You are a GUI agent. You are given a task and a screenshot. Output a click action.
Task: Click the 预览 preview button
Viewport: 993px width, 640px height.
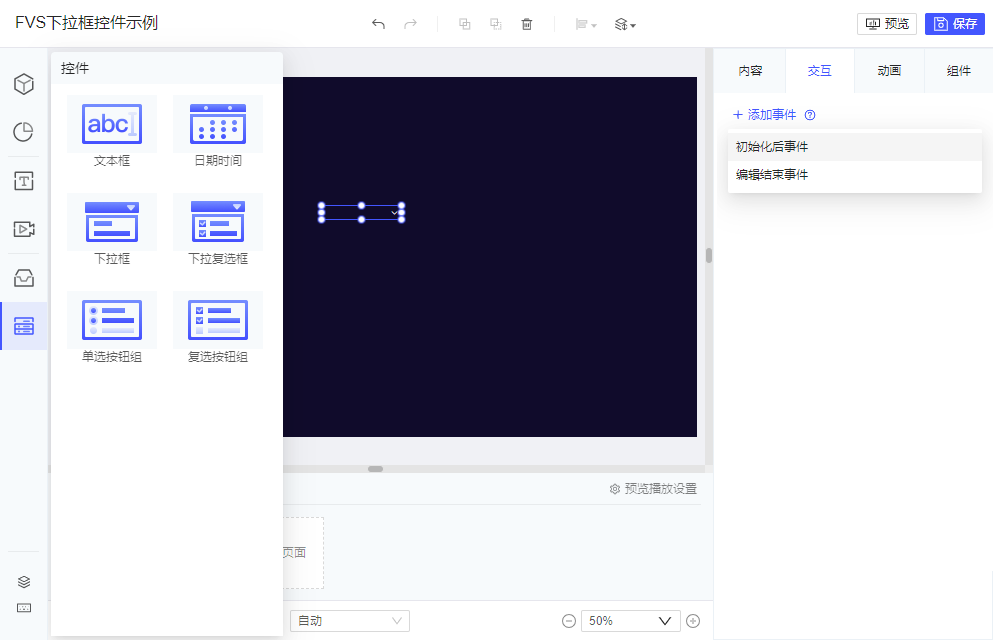point(887,24)
